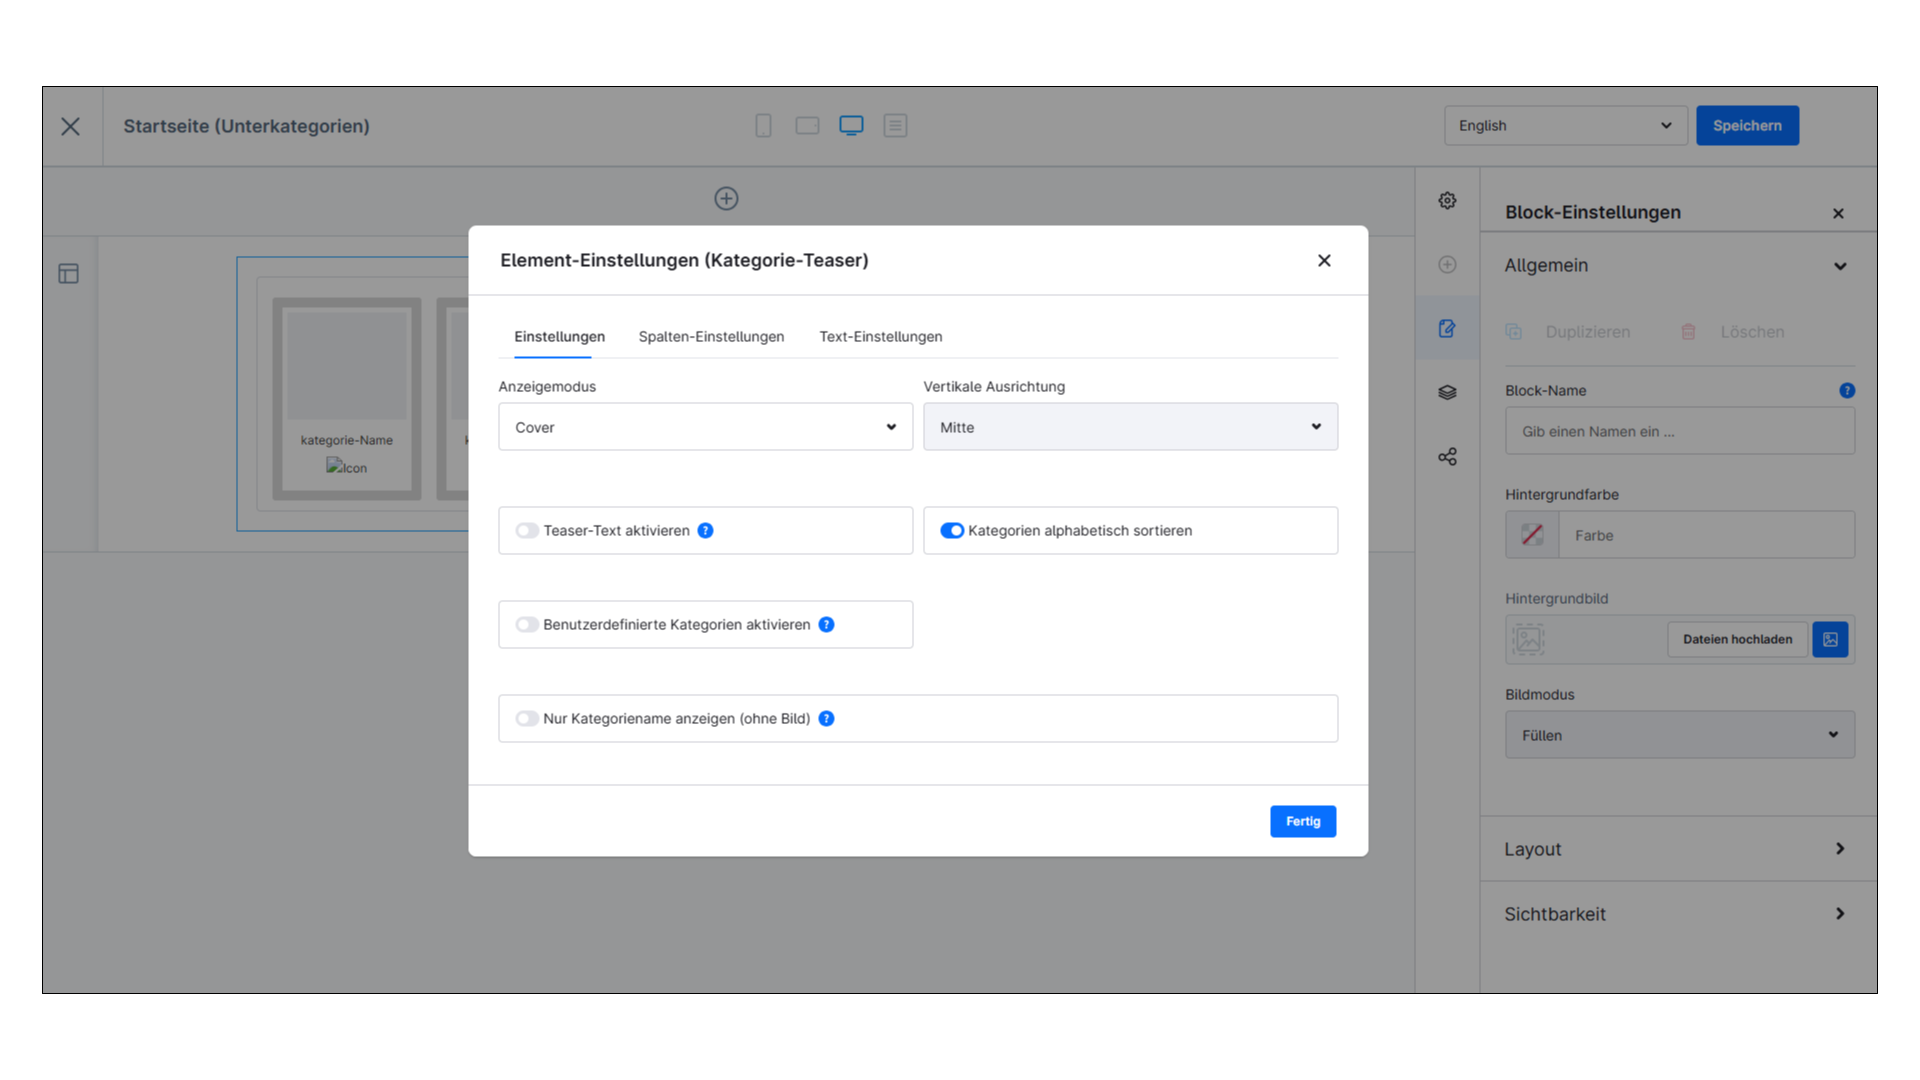Viewport: 1920px width, 1080px height.
Task: Select the tablet viewport icon
Action: (x=807, y=126)
